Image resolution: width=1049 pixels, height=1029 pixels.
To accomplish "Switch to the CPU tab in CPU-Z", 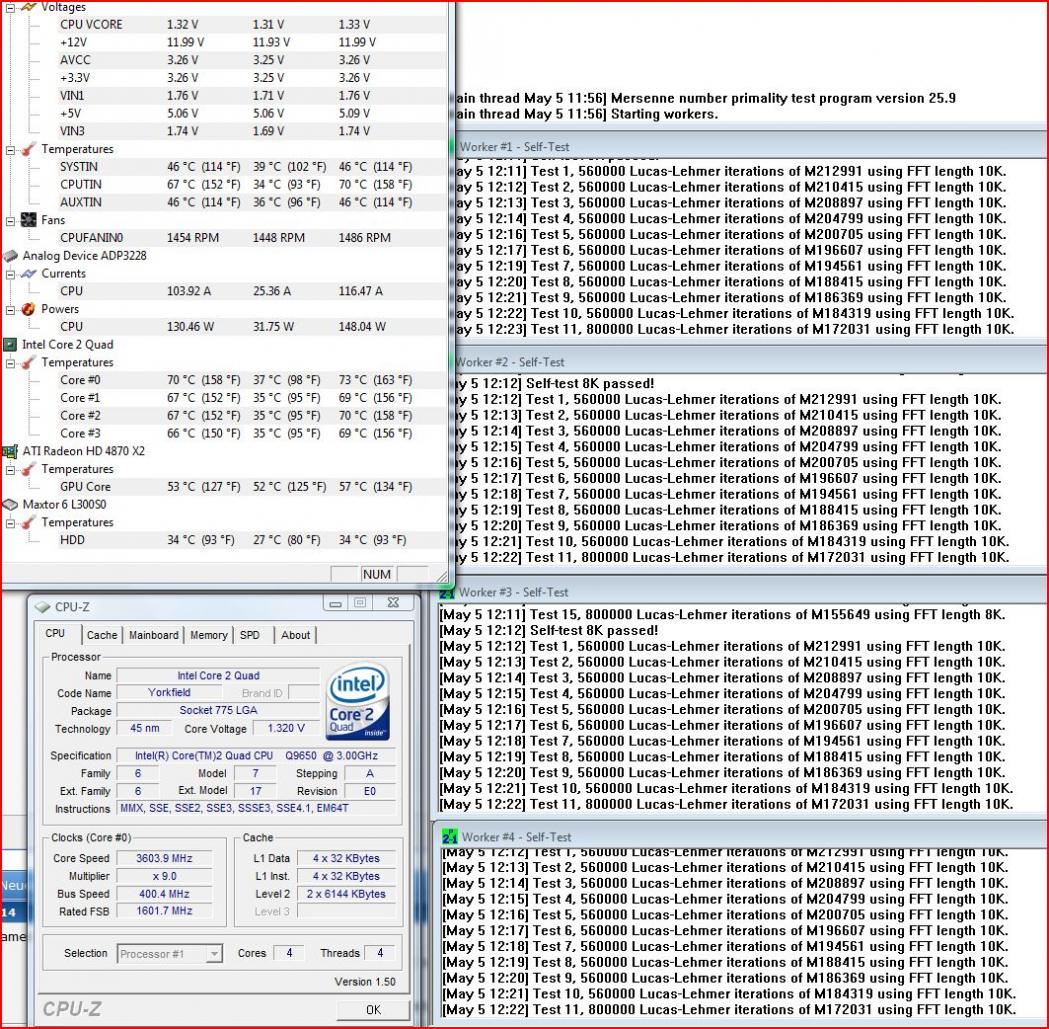I will click(58, 634).
